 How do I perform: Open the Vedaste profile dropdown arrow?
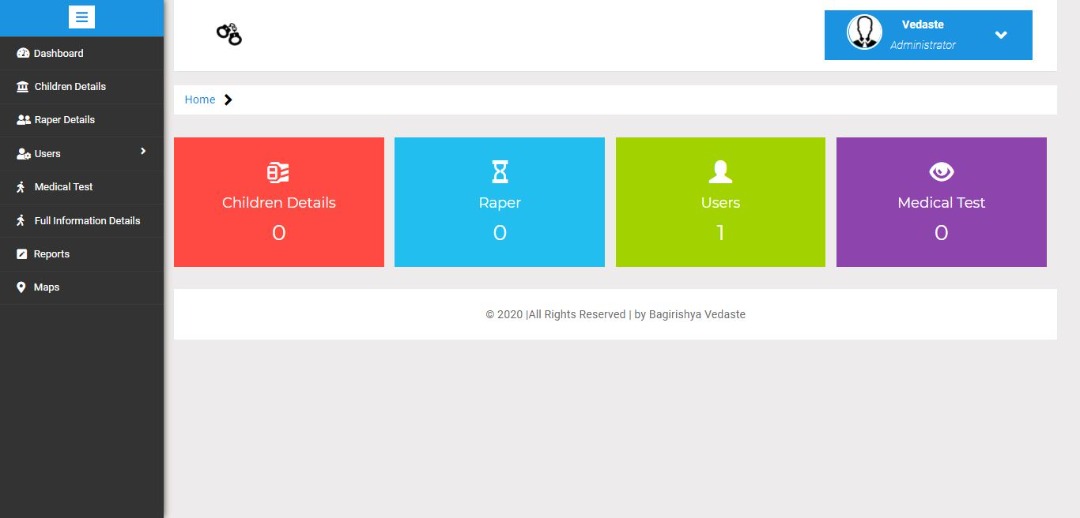(x=1001, y=35)
